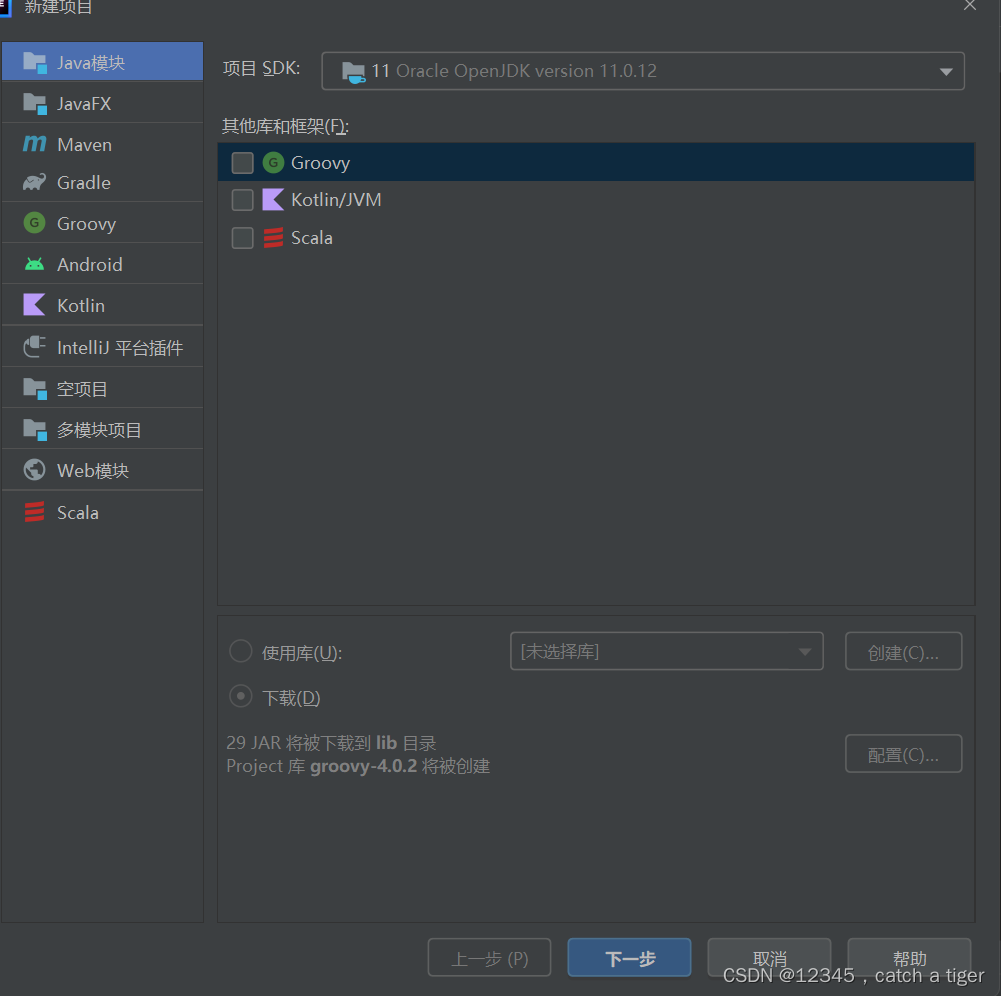Screen dimensions: 1001x996
Task: Open the 项目 SDK dropdown arrow
Action: coord(946,72)
